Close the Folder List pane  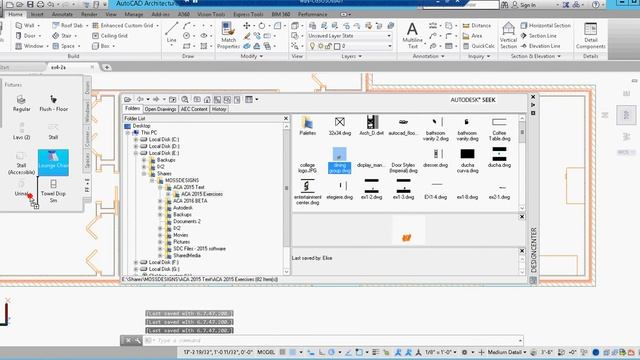(286, 118)
